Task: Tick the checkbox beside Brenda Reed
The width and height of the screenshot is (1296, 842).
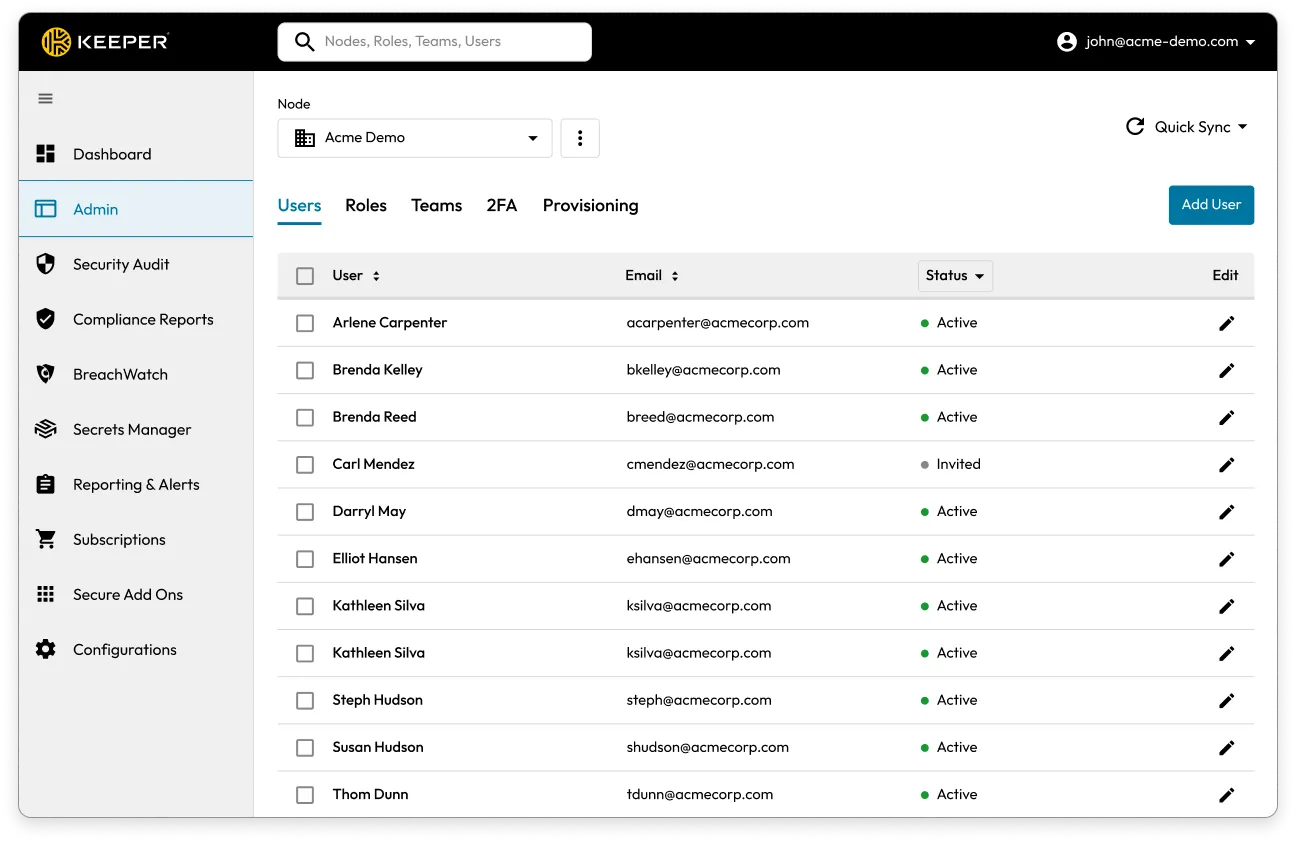Action: (305, 417)
